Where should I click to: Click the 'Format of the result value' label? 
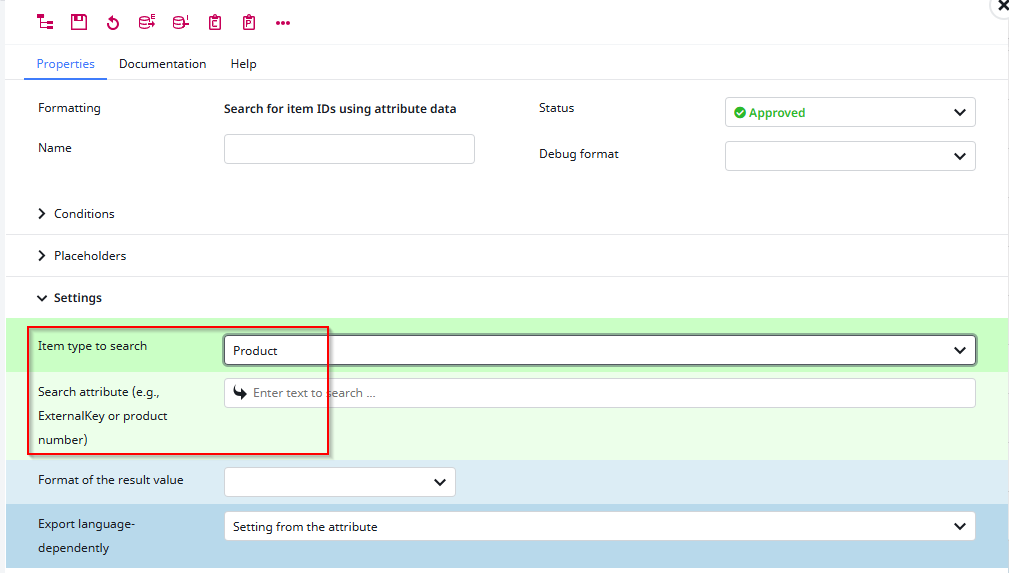pos(111,480)
